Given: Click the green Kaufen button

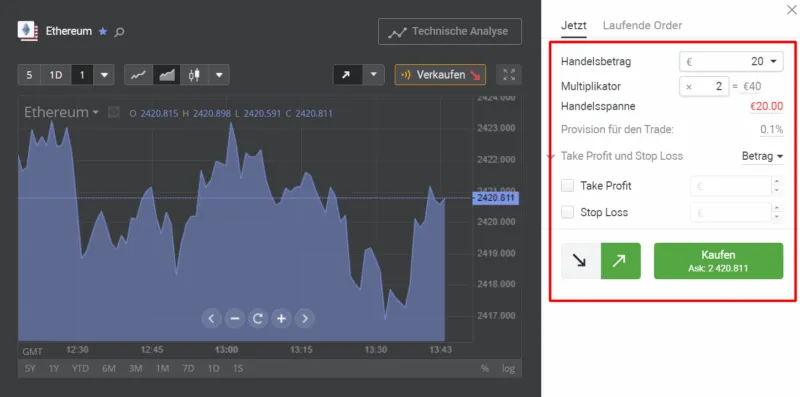Looking at the screenshot, I should [718, 261].
